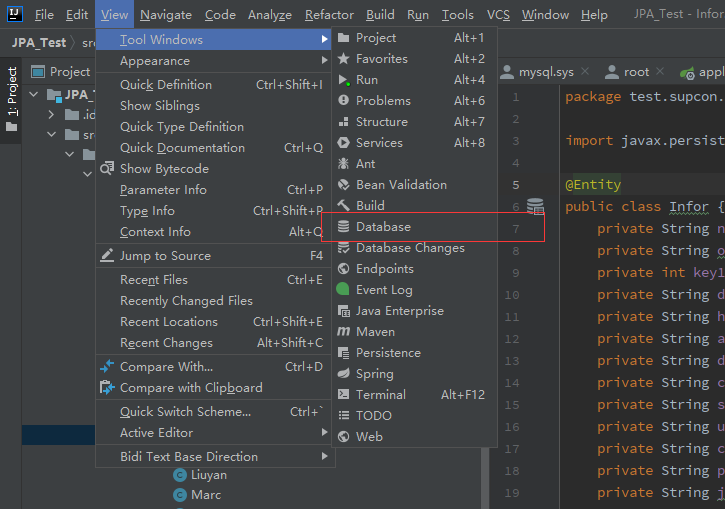
Task: Open the Edit menu
Action: [x=77, y=15]
